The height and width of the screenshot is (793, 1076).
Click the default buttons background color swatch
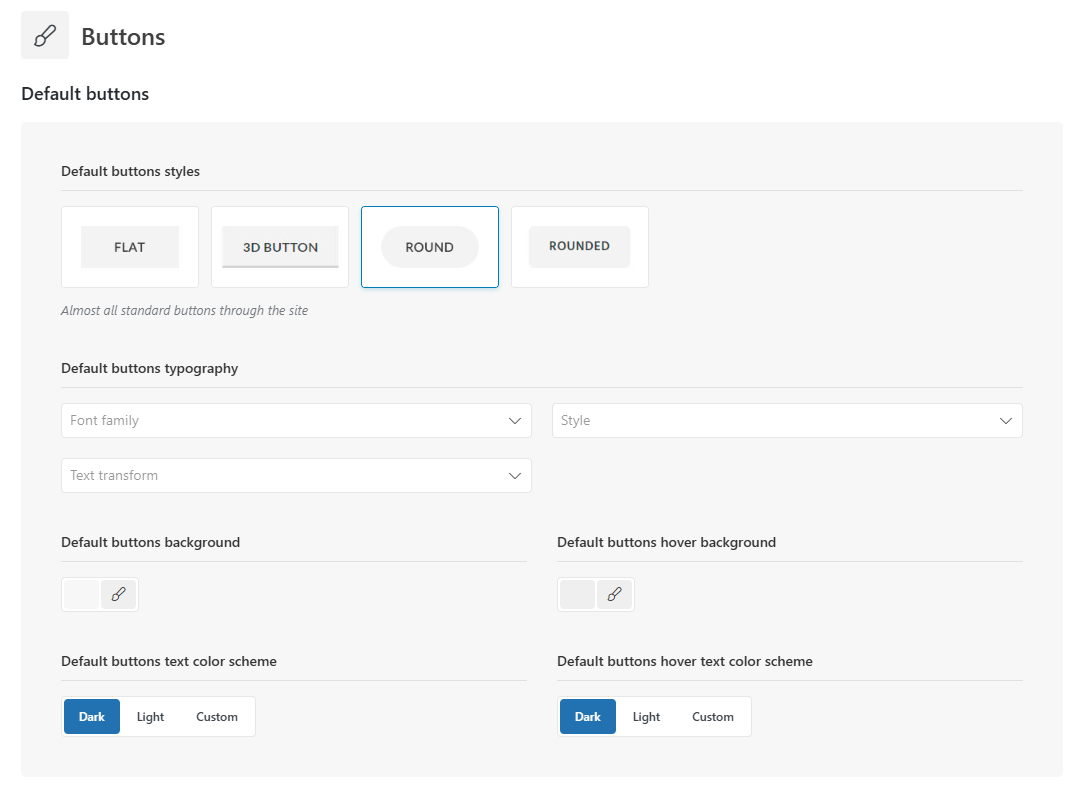pyautogui.click(x=82, y=594)
